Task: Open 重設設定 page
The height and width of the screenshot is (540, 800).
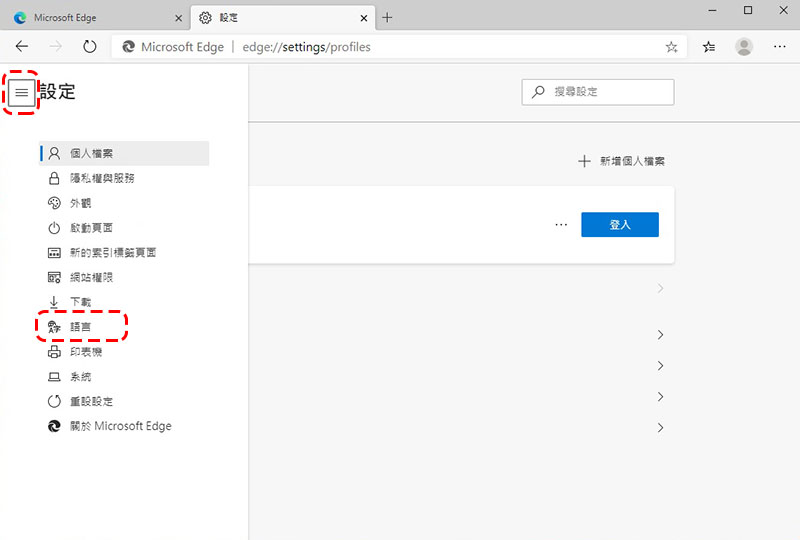Action: 124,401
